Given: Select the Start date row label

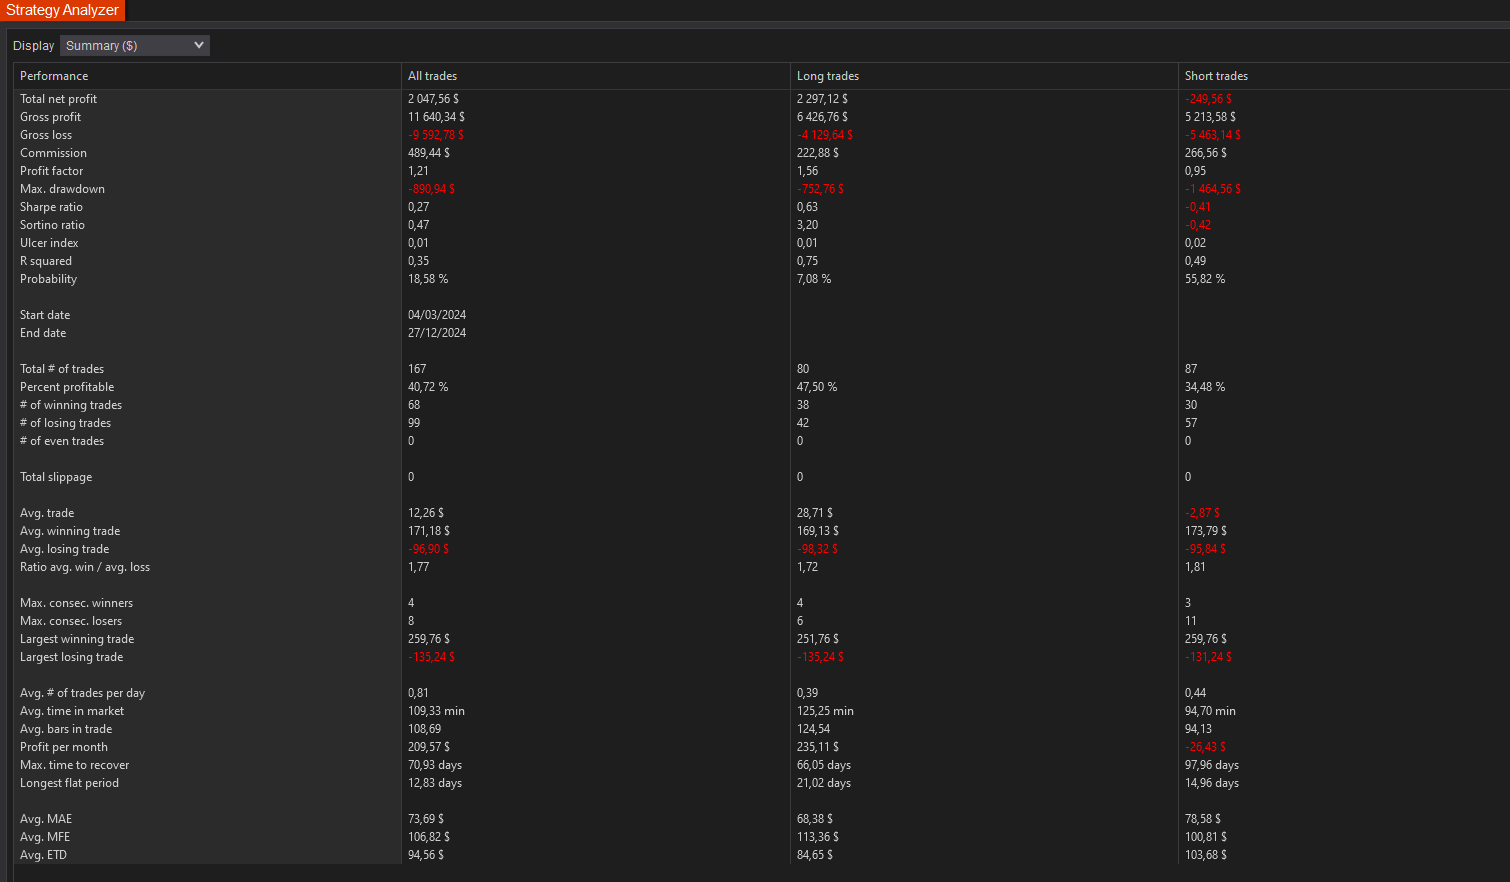Looking at the screenshot, I should 45,315.
